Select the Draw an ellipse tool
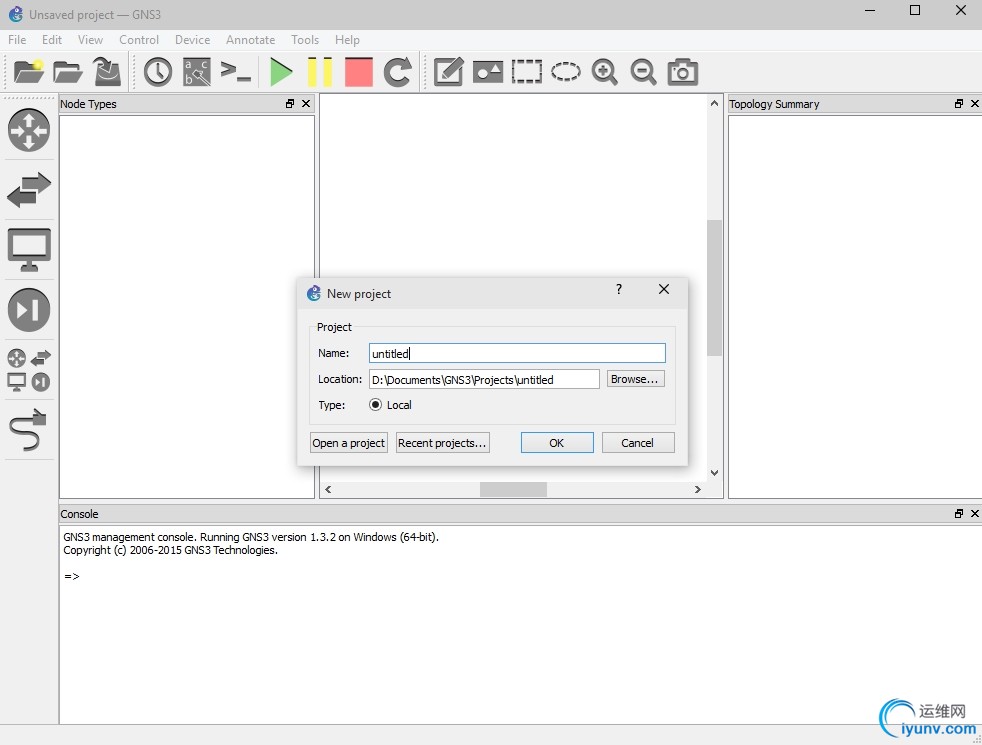Screen dimensions: 982x745 pyautogui.click(x=566, y=71)
